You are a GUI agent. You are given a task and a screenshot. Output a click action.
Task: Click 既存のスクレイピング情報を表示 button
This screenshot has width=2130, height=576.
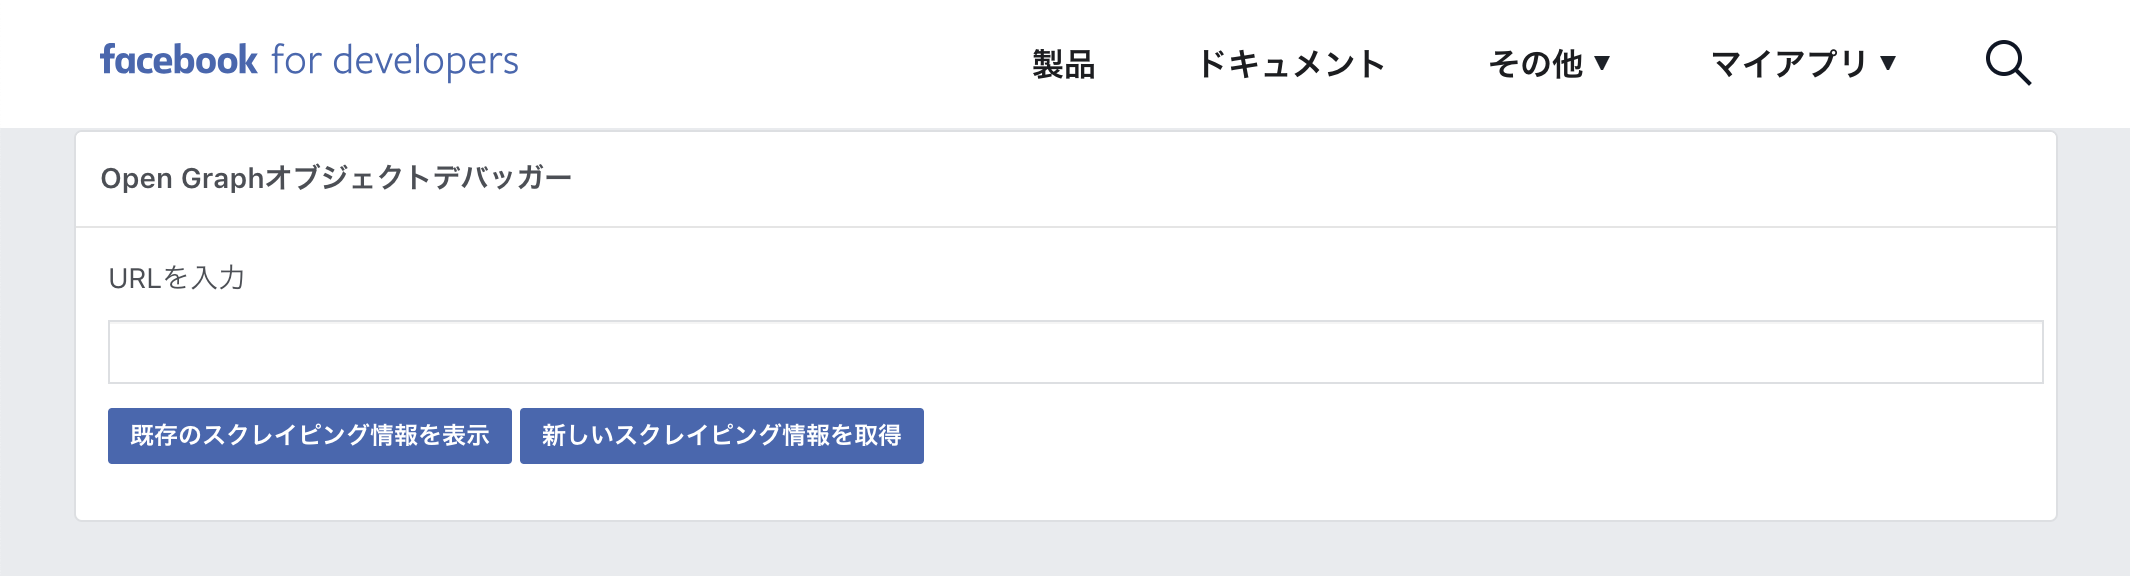tap(310, 434)
